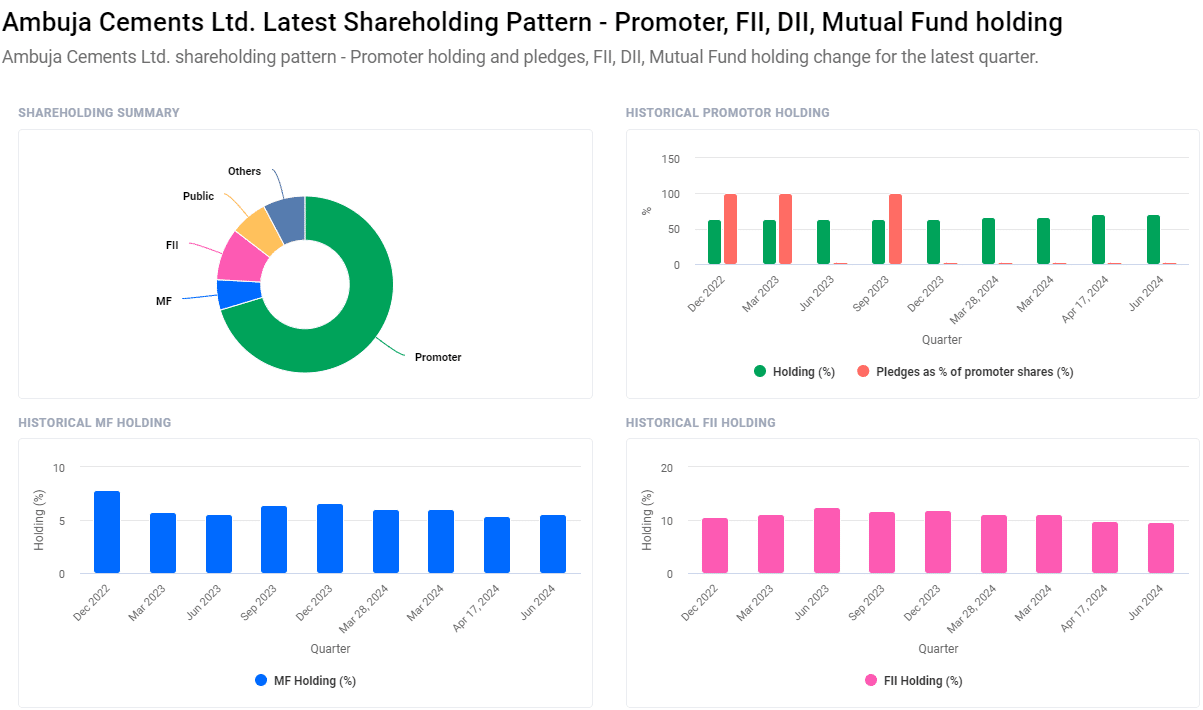Select the green Apr 17, 2024 promoter holding bar

pos(1098,240)
